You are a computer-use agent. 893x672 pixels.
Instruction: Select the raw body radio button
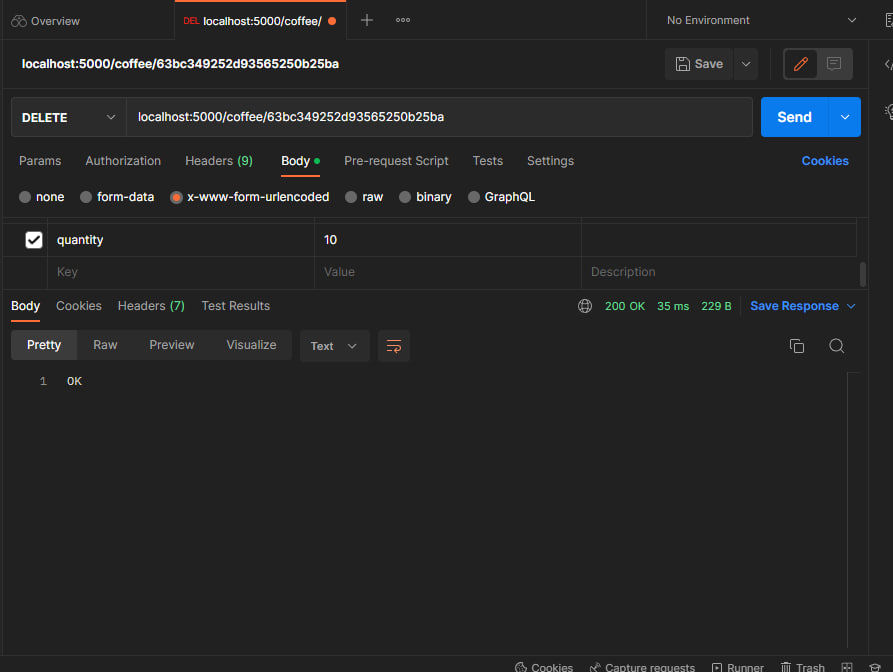351,197
